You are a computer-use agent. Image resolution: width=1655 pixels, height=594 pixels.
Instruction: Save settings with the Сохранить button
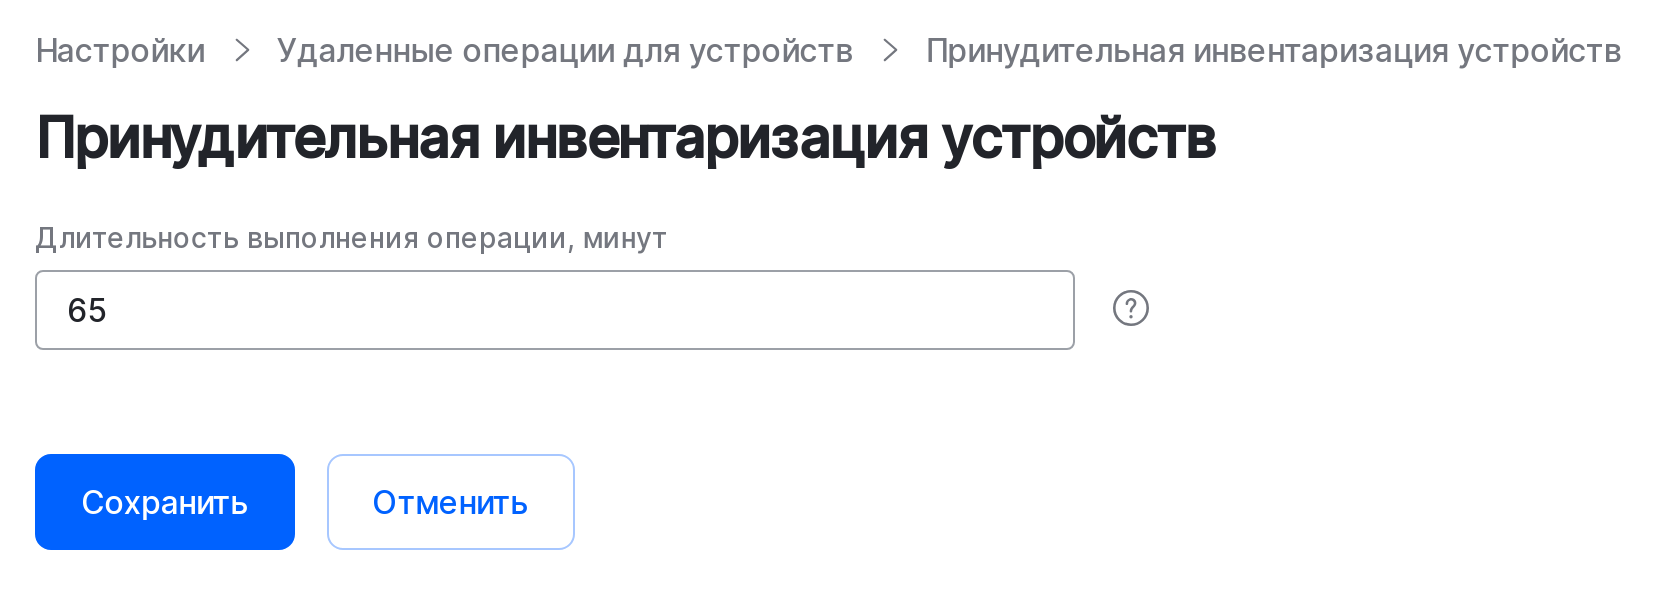[165, 502]
